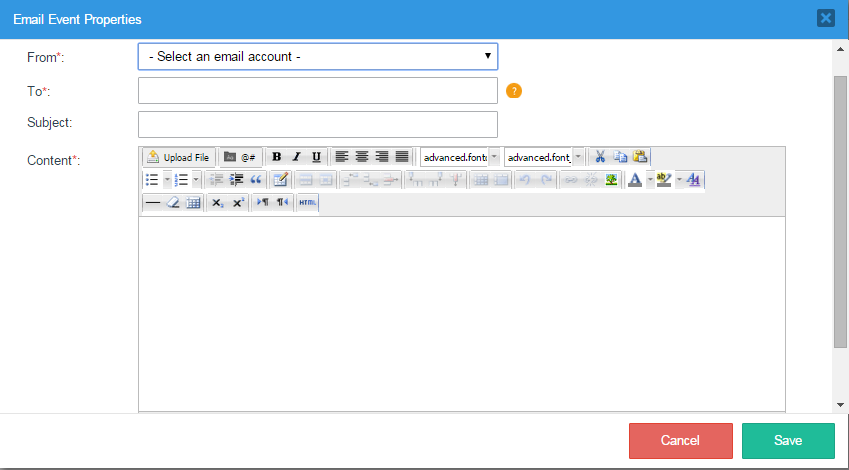849x470 pixels.
Task: Click the Cancel button
Action: point(680,441)
